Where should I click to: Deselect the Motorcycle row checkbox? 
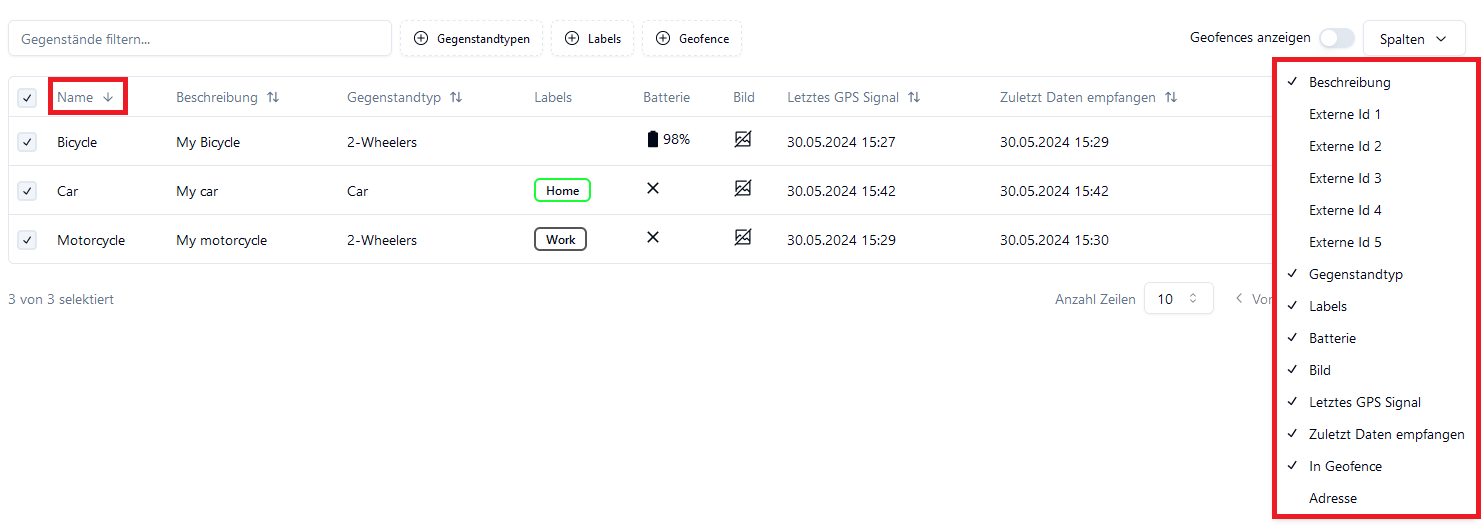[x=27, y=240]
